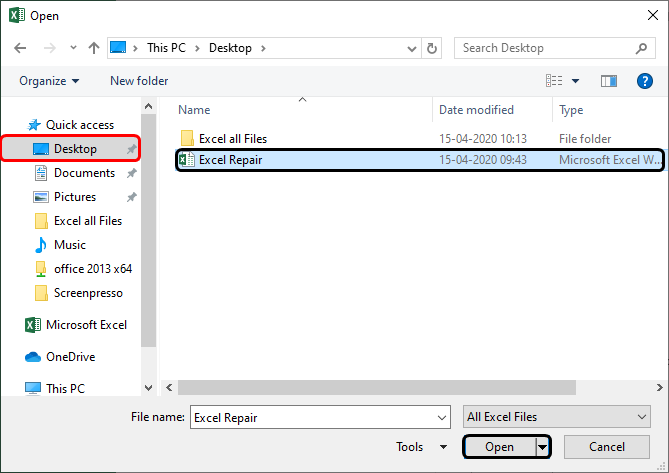Click the Music note icon
The image size is (669, 473).
click(41, 245)
